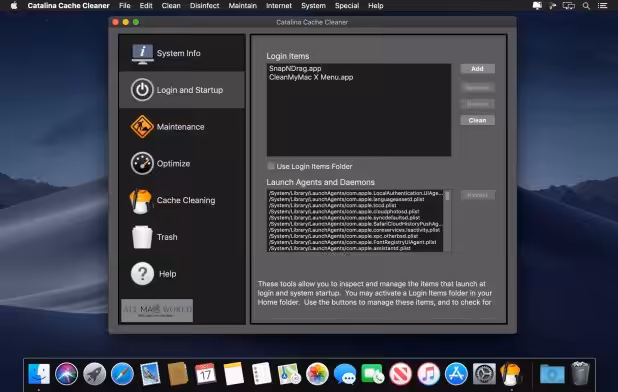
Task: Open News from the Dock
Action: 400,373
